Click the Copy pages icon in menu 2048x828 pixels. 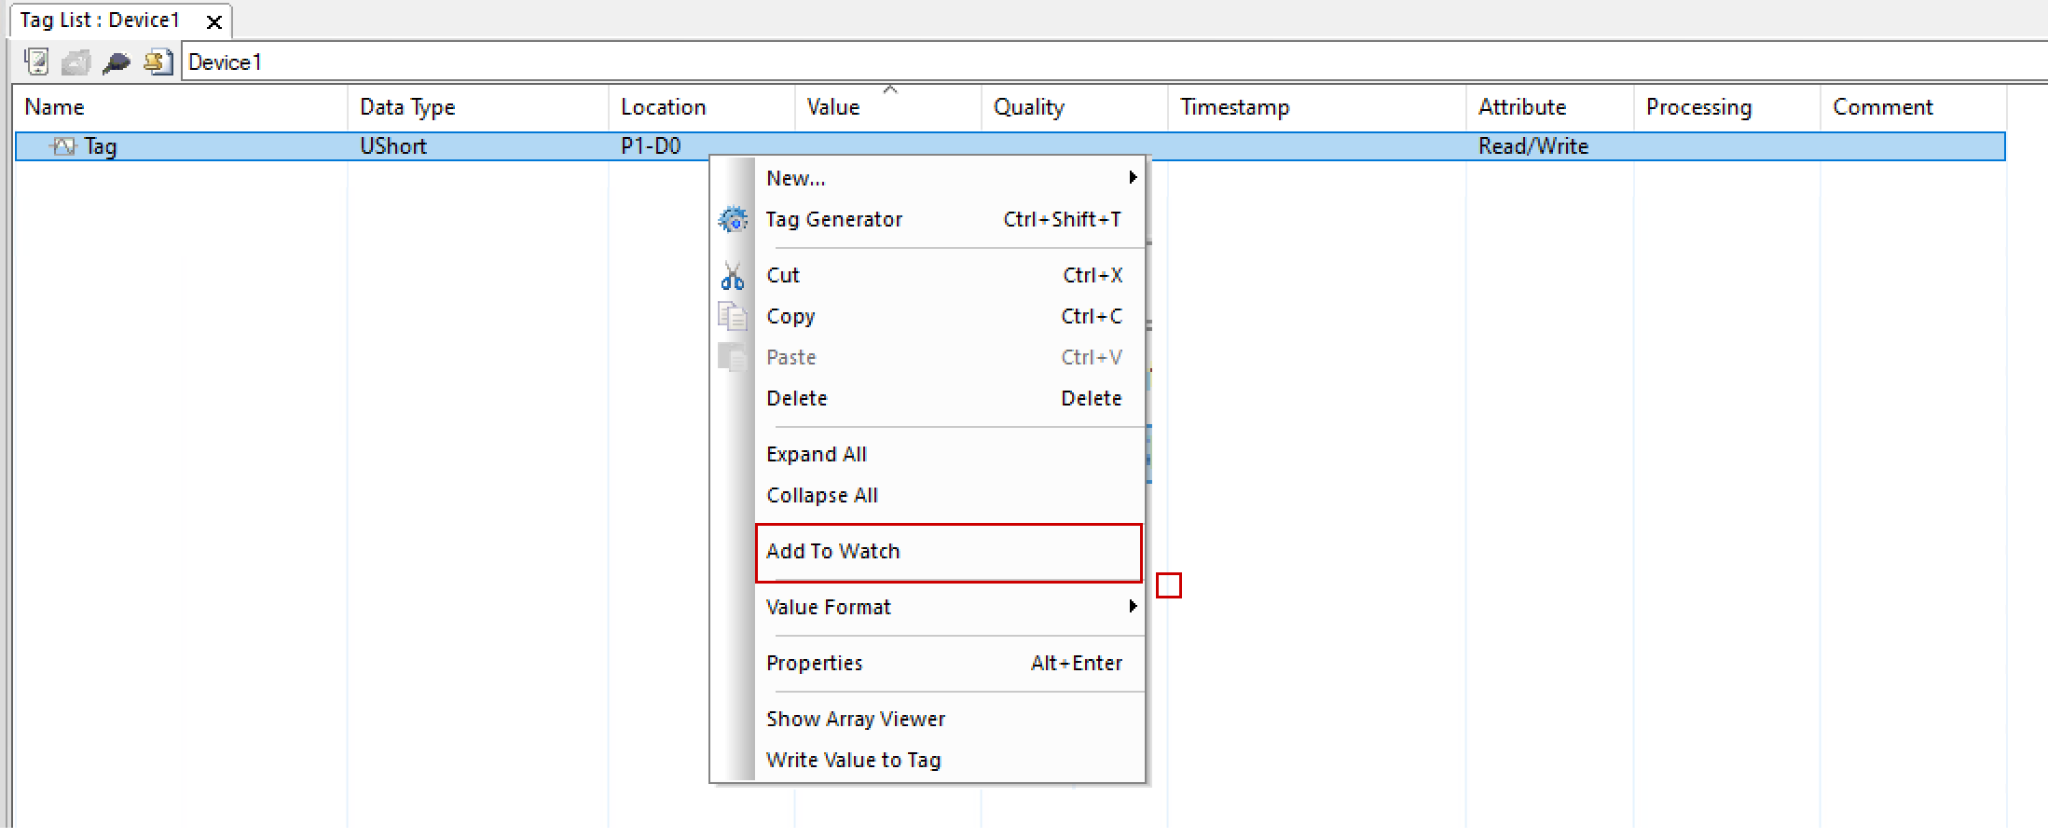coord(733,316)
